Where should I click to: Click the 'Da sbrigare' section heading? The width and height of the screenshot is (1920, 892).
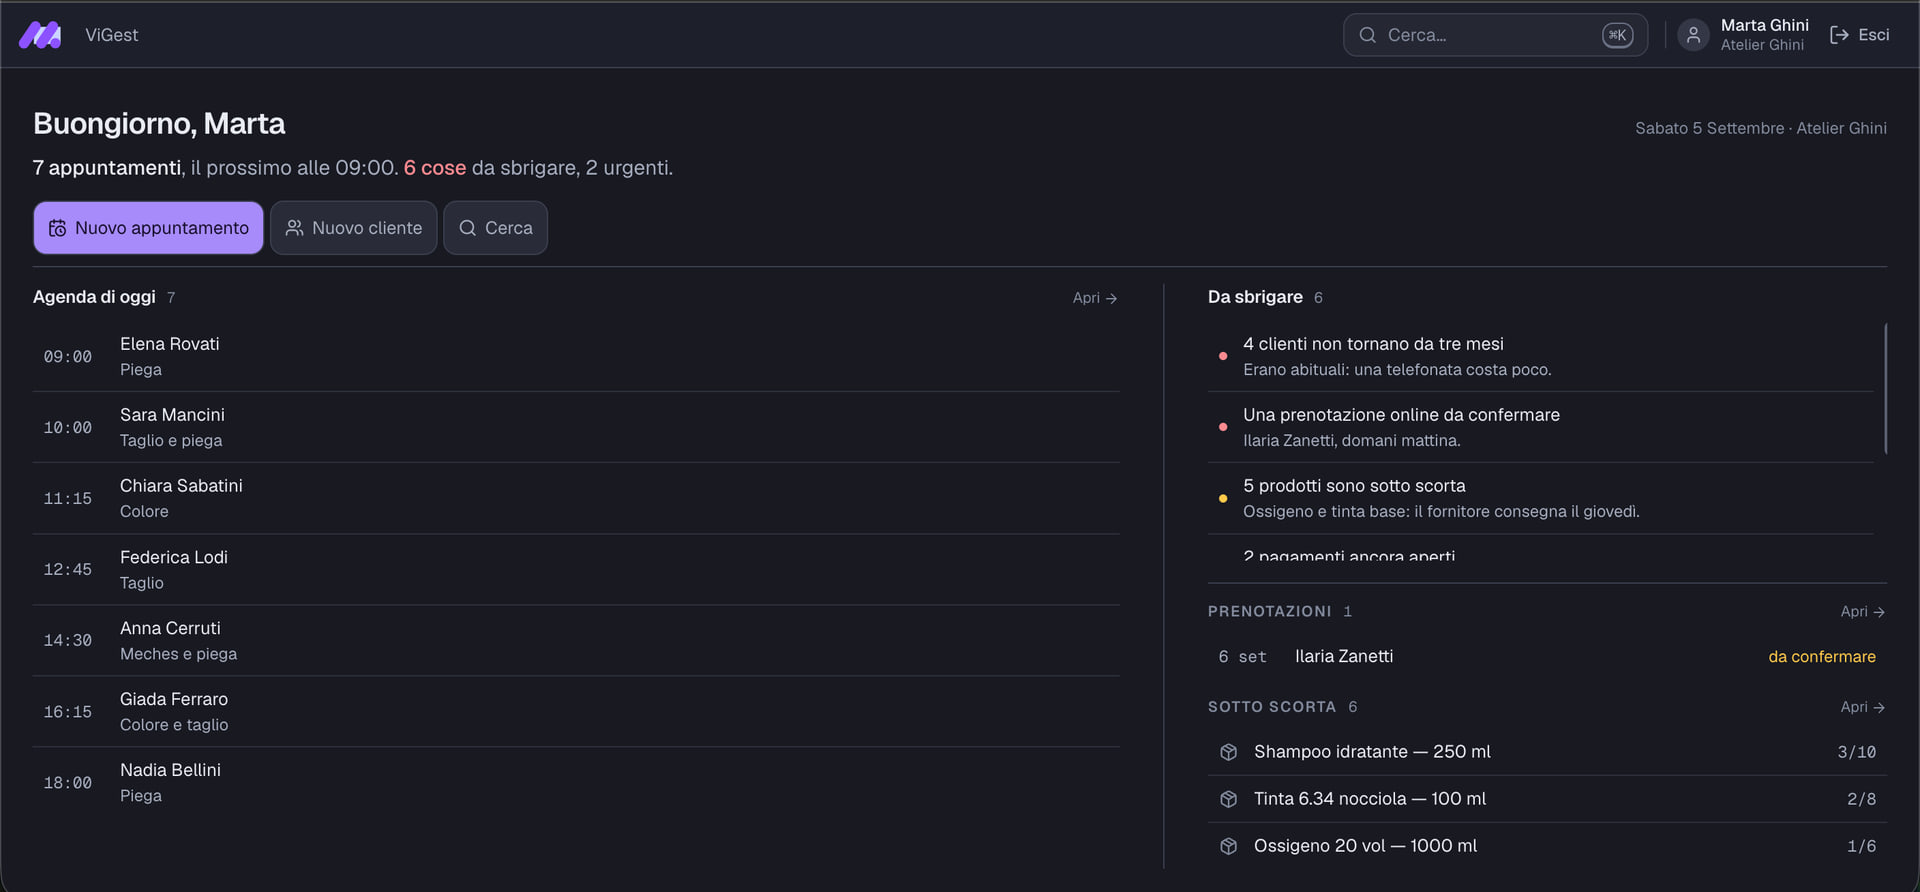click(1255, 297)
